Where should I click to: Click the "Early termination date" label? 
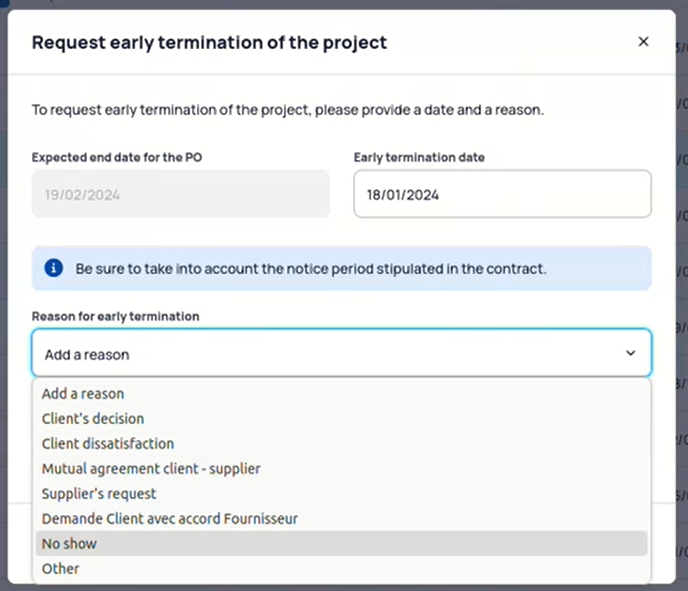click(x=419, y=157)
